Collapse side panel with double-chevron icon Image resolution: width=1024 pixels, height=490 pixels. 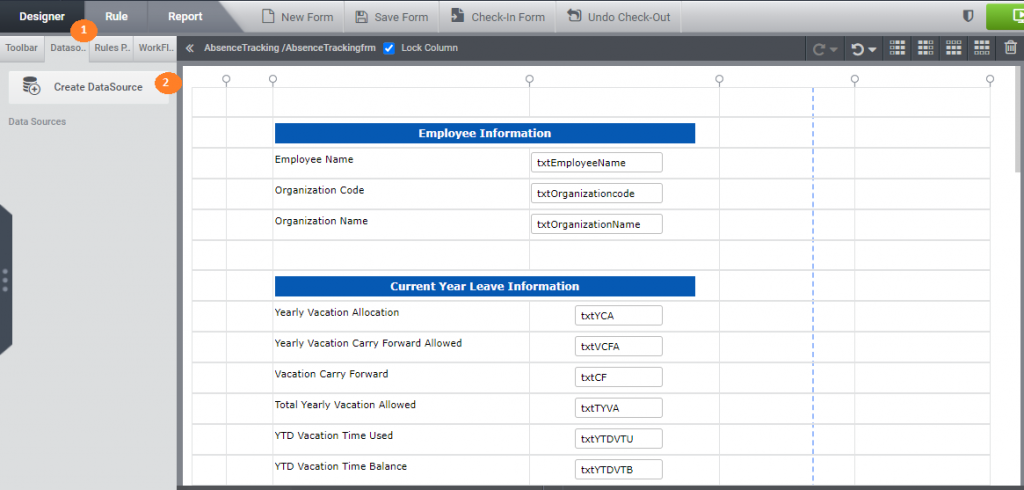190,48
